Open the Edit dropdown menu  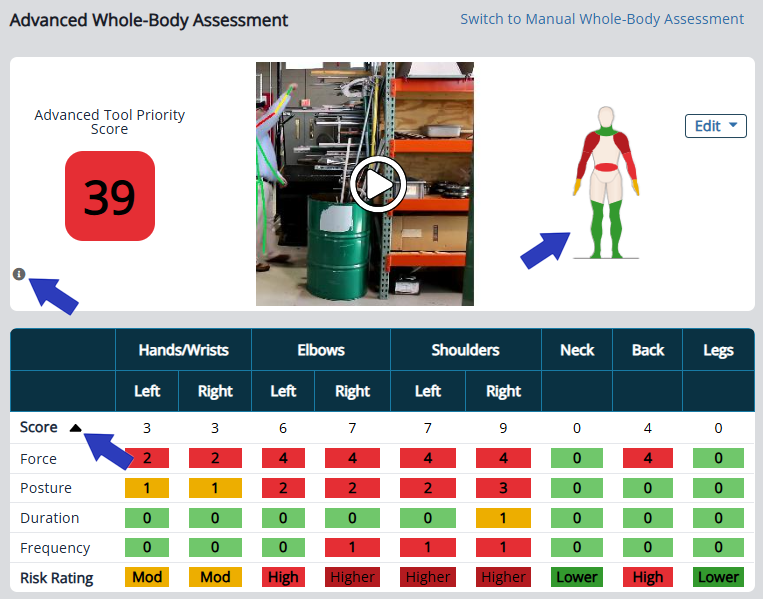coord(715,125)
